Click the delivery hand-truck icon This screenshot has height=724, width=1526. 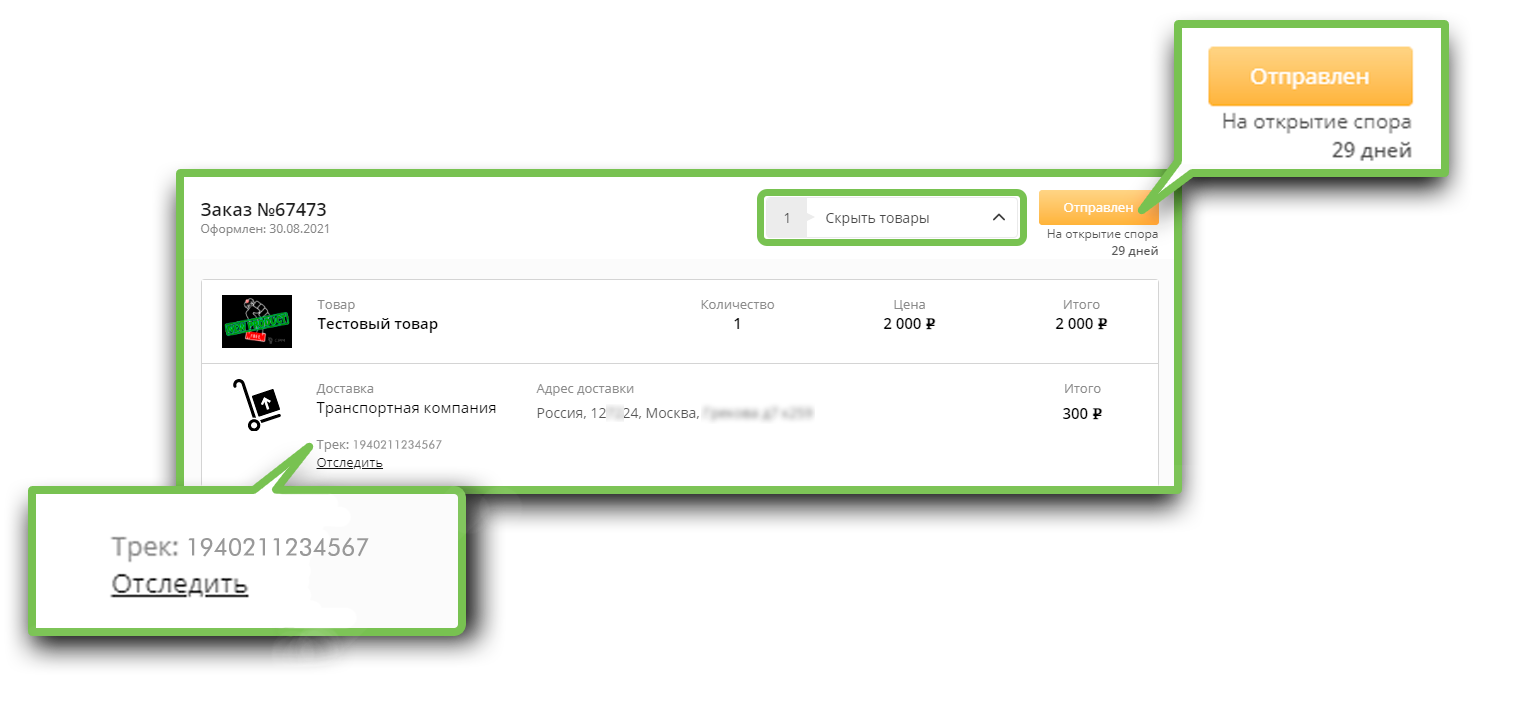[256, 405]
